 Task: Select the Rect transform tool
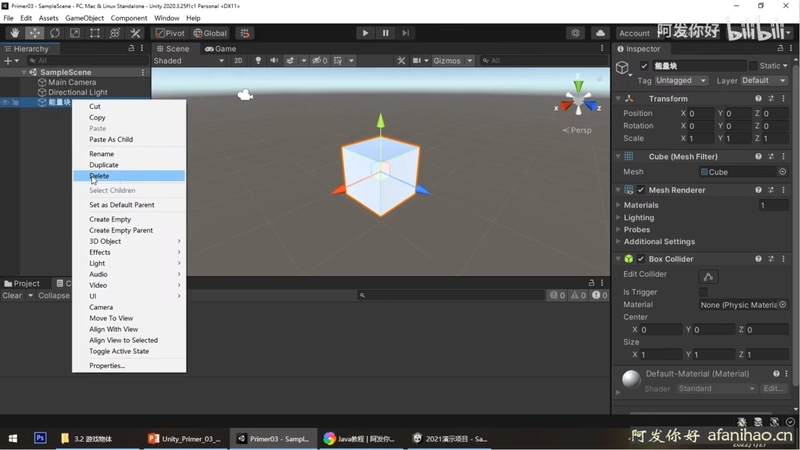tap(95, 33)
